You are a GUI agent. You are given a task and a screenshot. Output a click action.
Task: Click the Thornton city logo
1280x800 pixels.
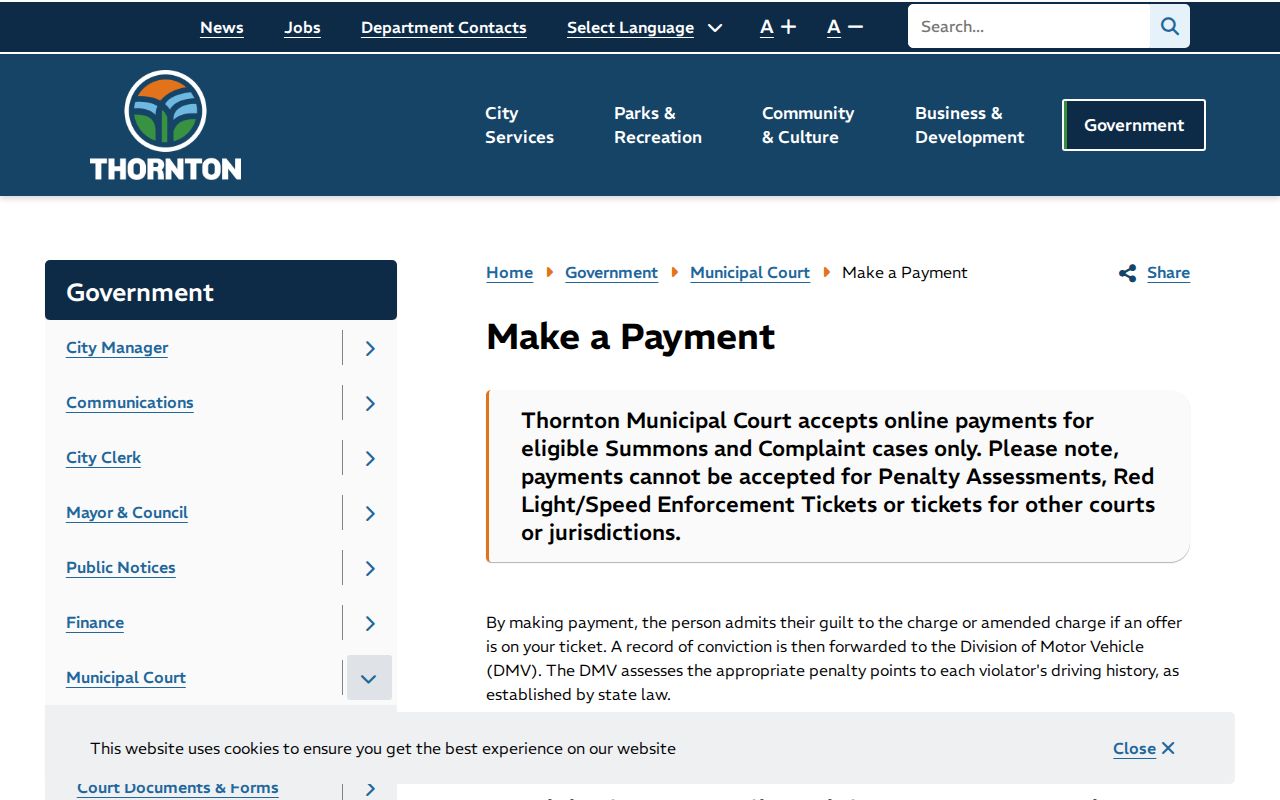coord(166,125)
